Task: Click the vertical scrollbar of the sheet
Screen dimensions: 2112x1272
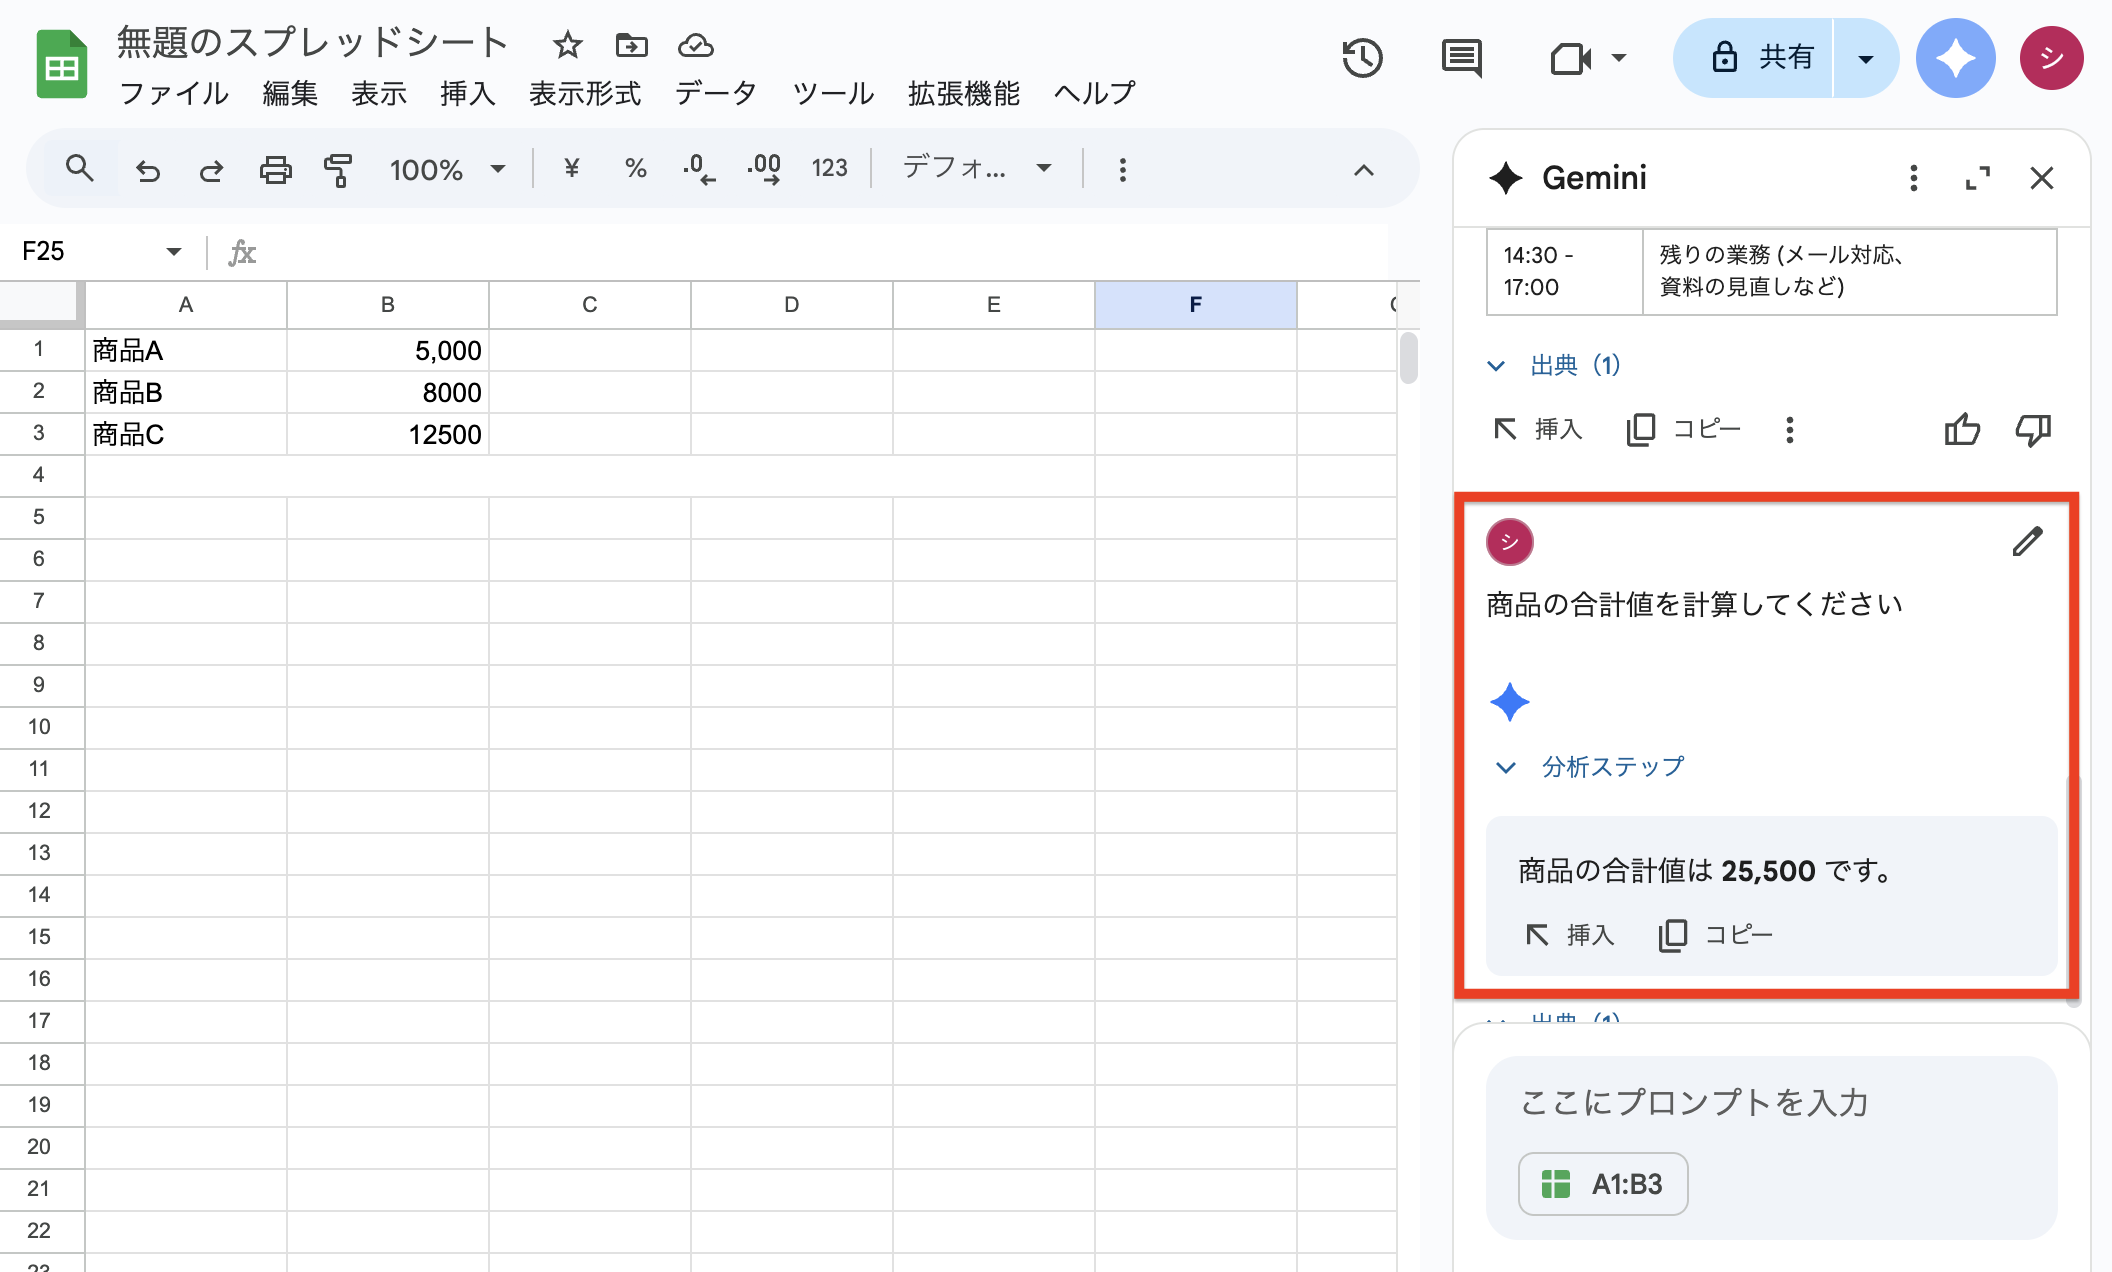Action: [1408, 358]
